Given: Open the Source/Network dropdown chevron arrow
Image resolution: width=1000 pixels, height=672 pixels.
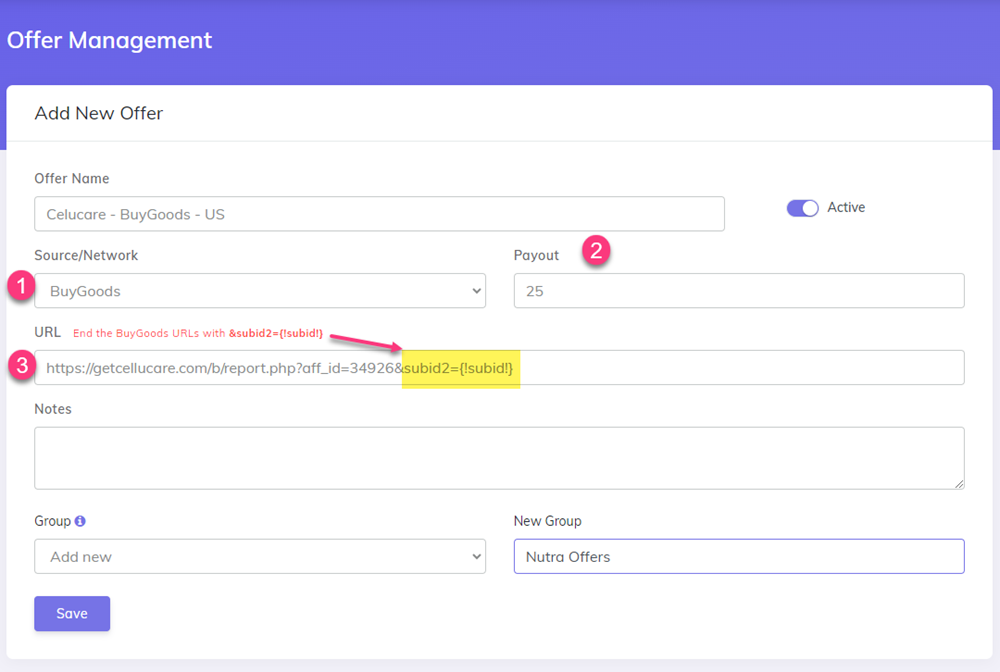Looking at the screenshot, I should pos(477,290).
